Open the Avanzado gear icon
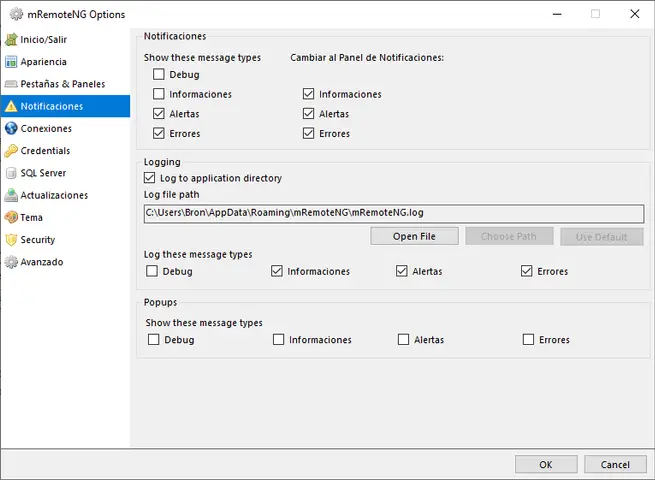 coord(11,262)
